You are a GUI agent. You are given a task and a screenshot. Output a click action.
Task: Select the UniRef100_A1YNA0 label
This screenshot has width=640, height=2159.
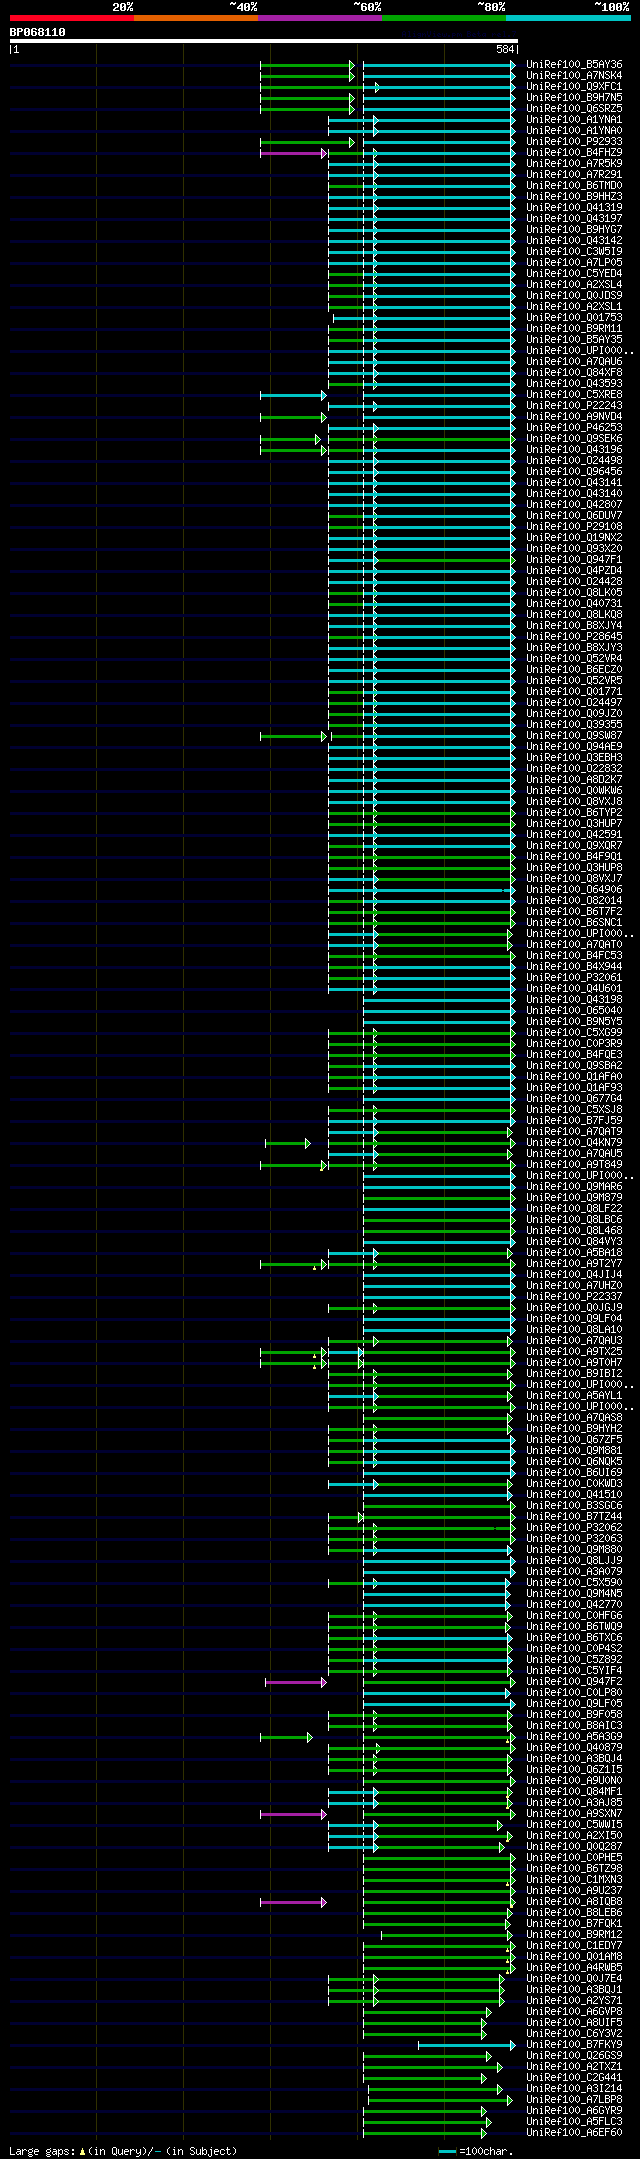pyautogui.click(x=574, y=130)
